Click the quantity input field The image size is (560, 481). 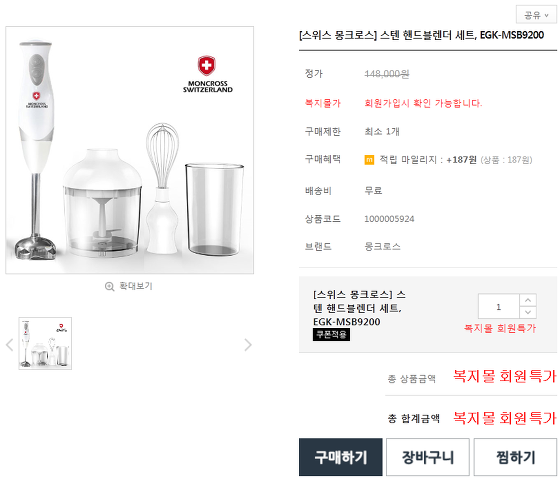click(x=499, y=306)
